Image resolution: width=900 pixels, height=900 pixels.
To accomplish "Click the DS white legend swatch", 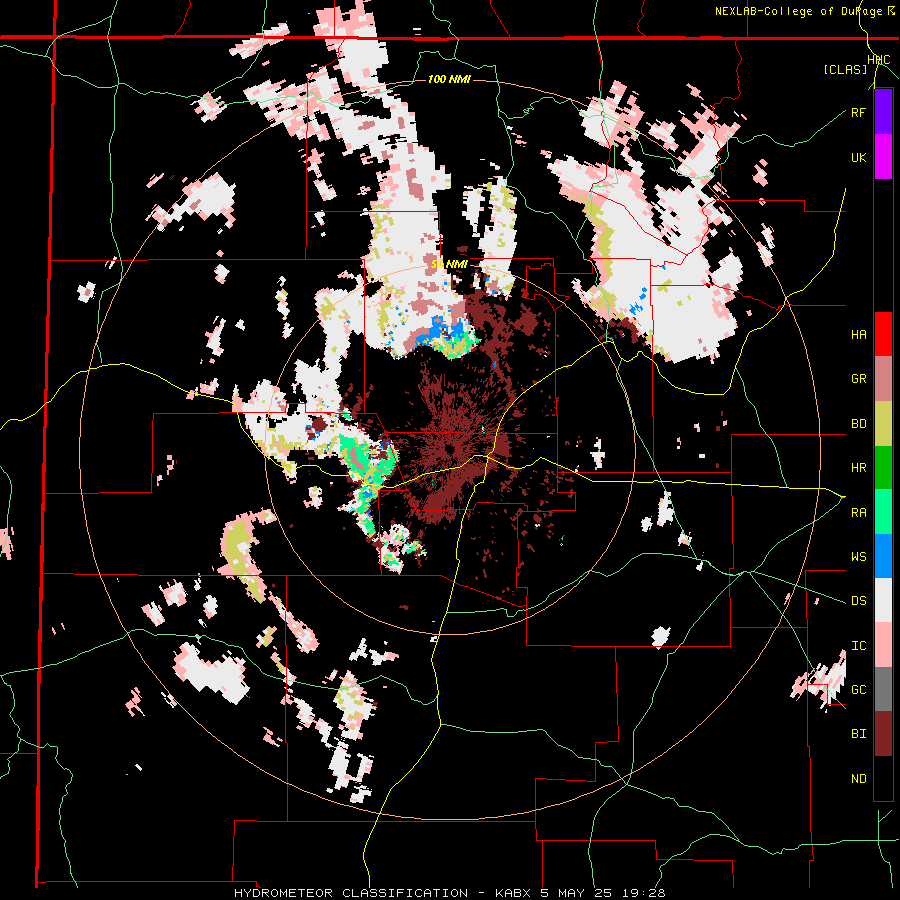I will 883,601.
